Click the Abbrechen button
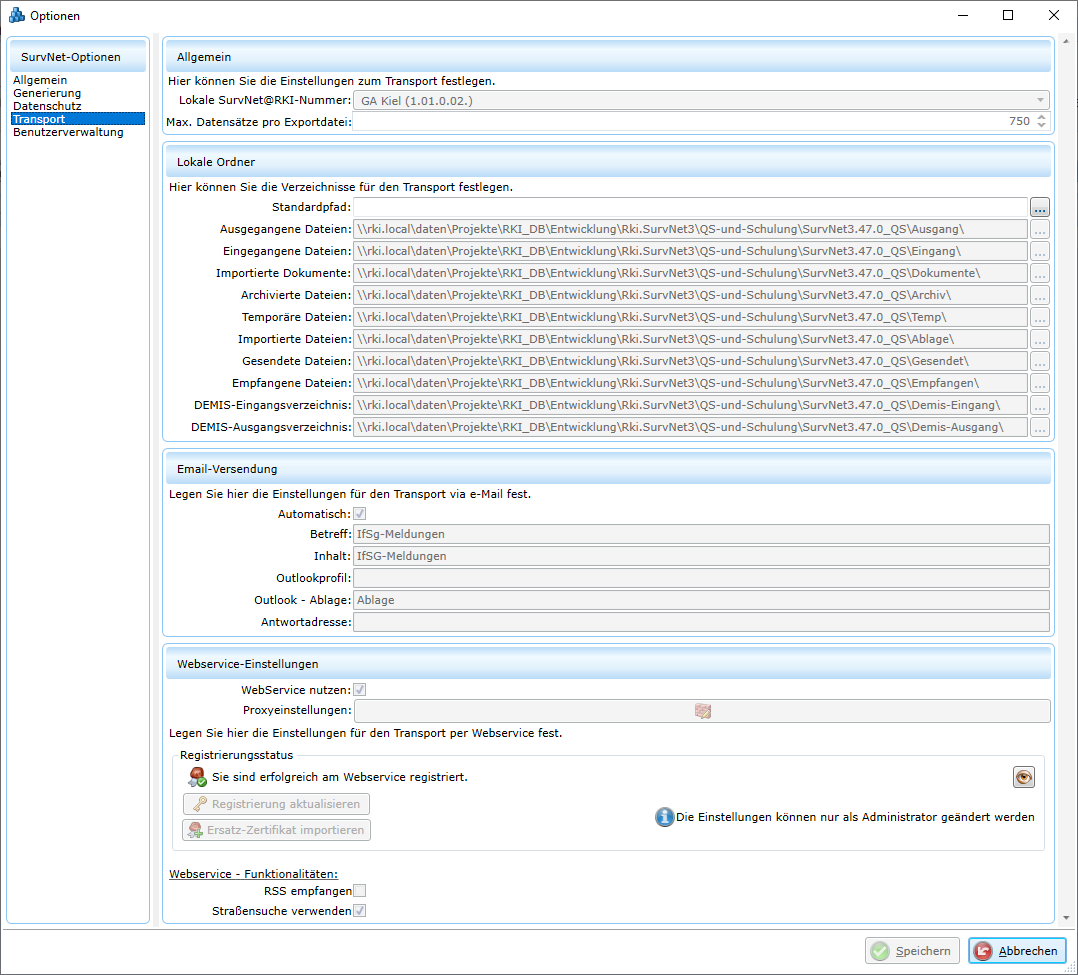Image resolution: width=1078 pixels, height=975 pixels. [1017, 951]
